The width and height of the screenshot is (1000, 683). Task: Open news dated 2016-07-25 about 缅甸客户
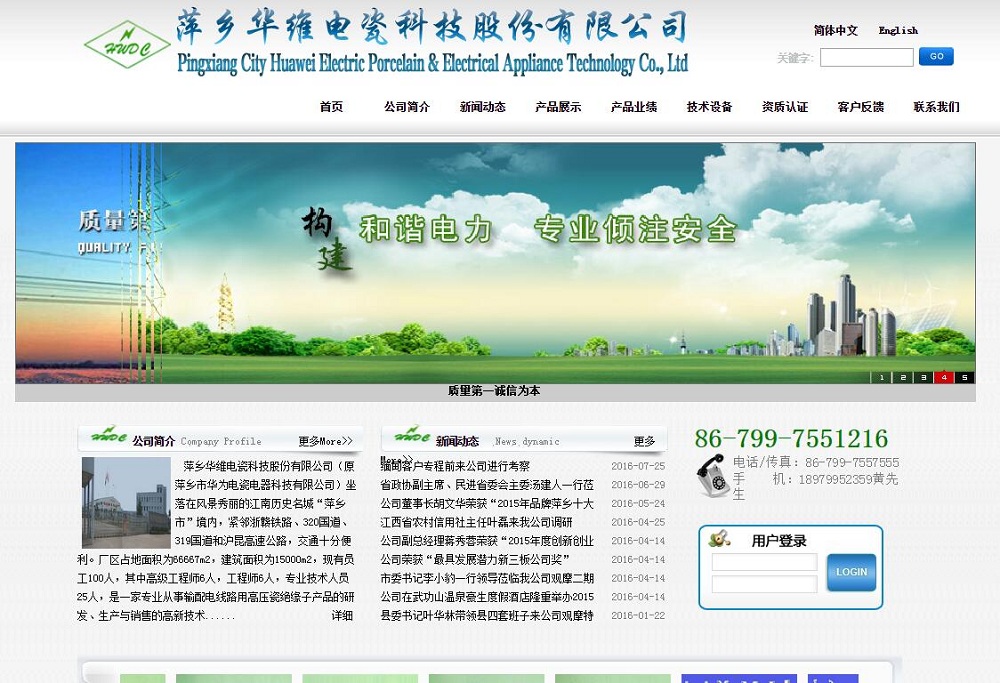455,466
